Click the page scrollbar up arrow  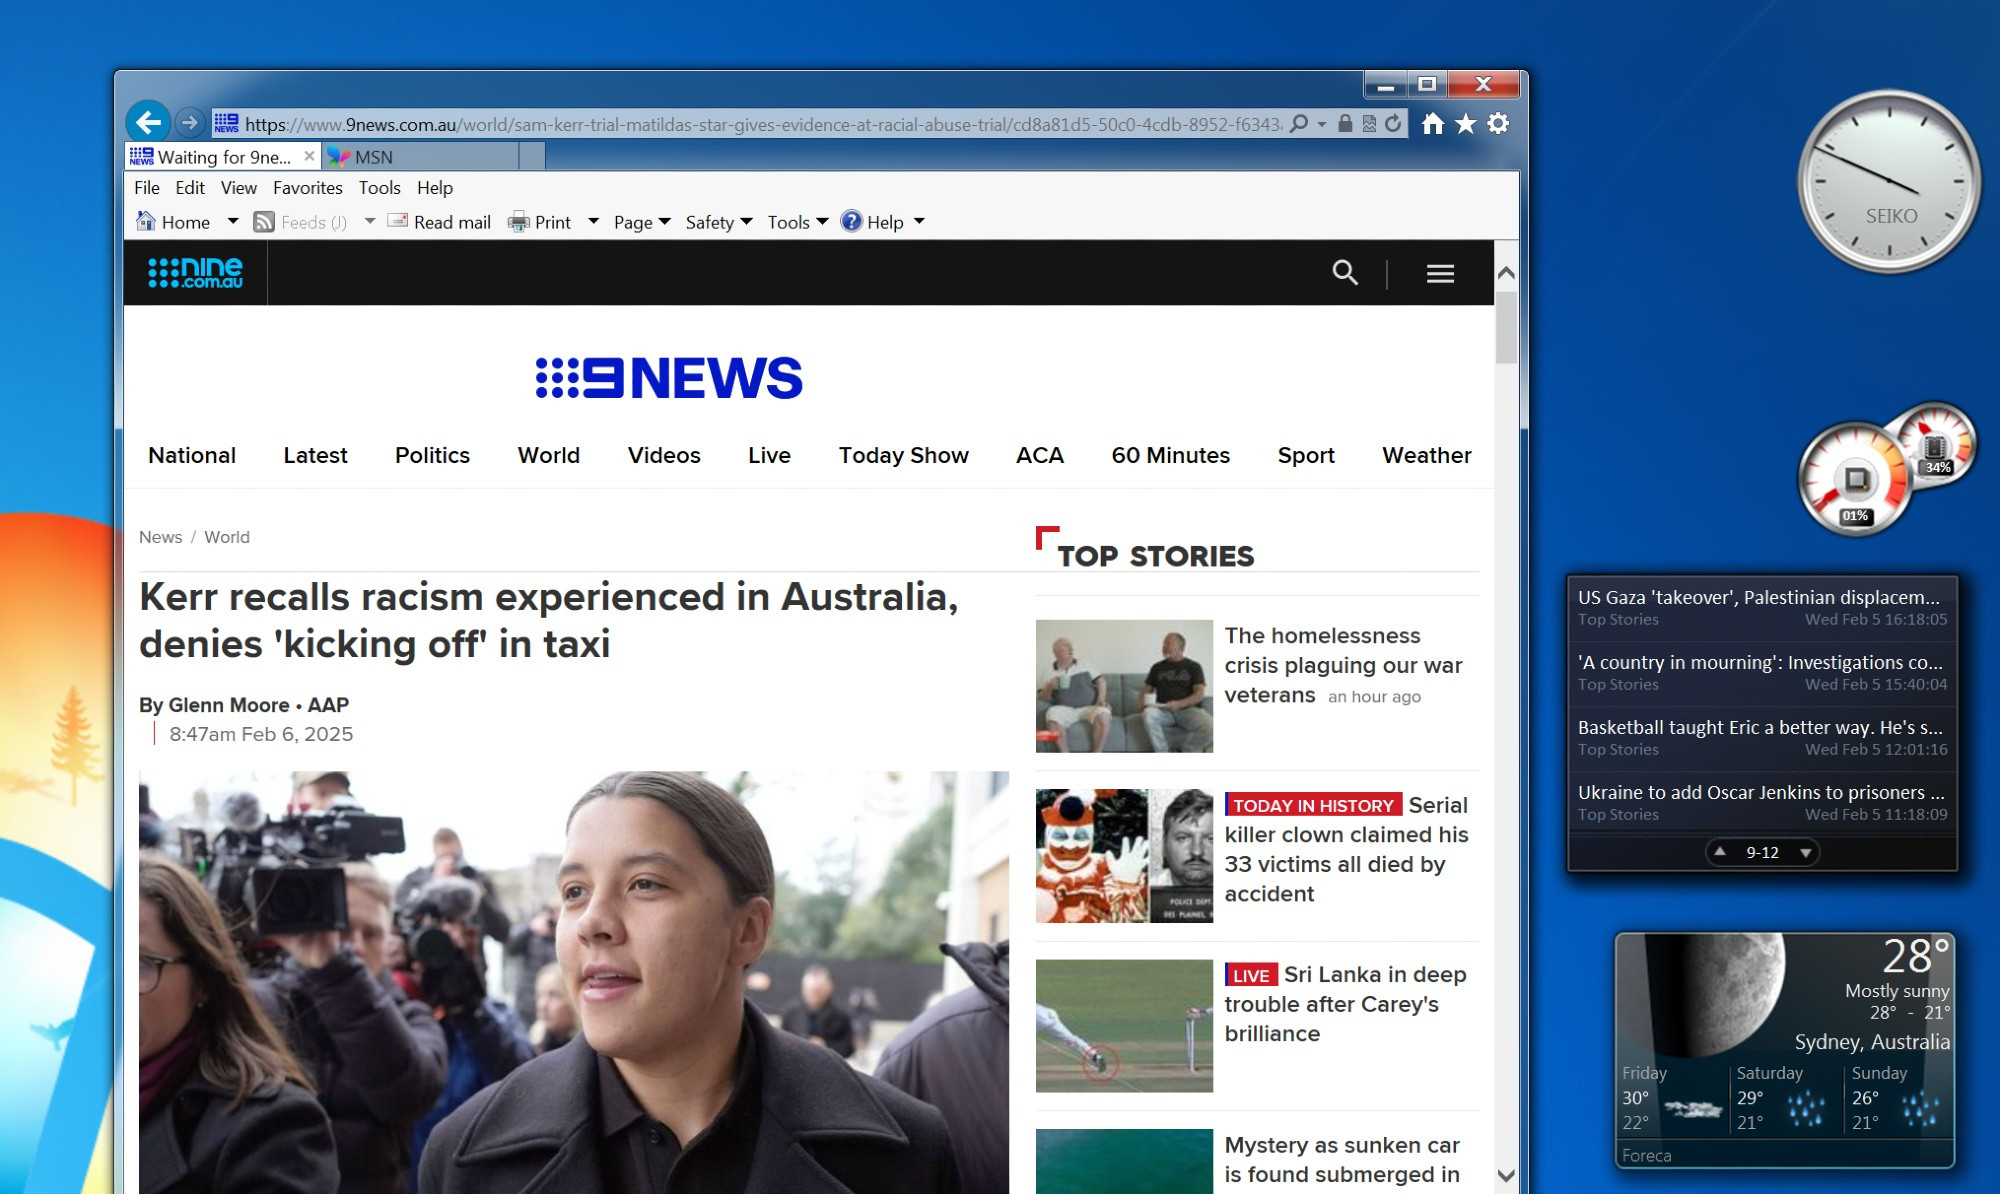[1506, 272]
